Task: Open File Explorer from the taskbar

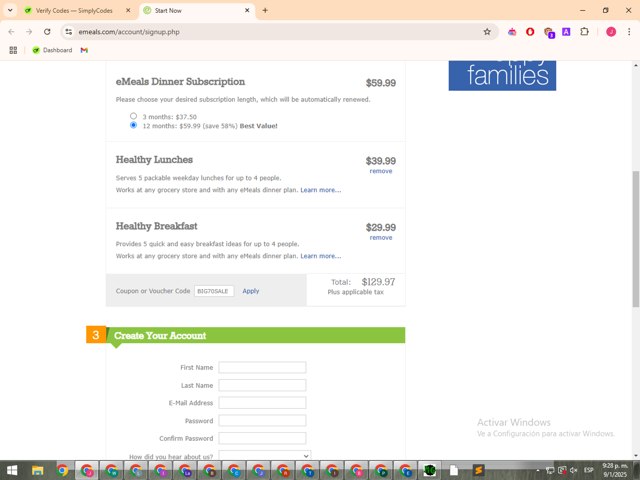Action: 38,470
